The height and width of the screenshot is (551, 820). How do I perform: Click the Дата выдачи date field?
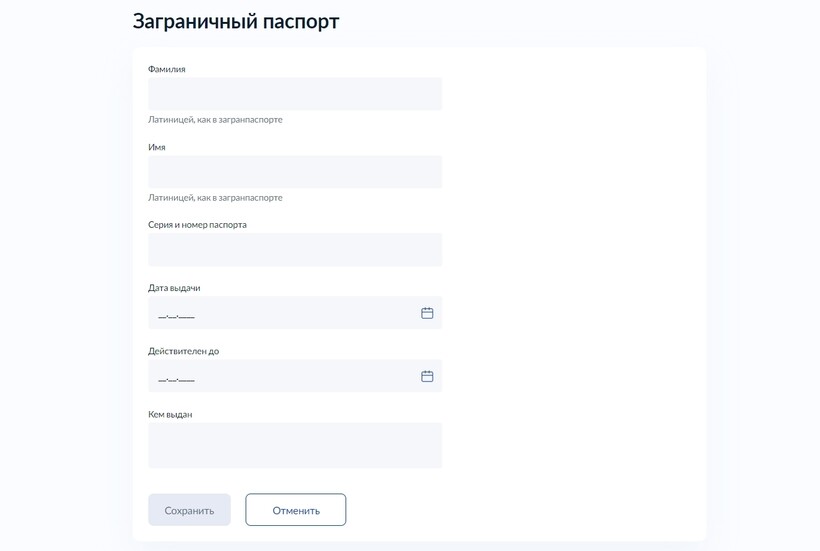tap(295, 313)
